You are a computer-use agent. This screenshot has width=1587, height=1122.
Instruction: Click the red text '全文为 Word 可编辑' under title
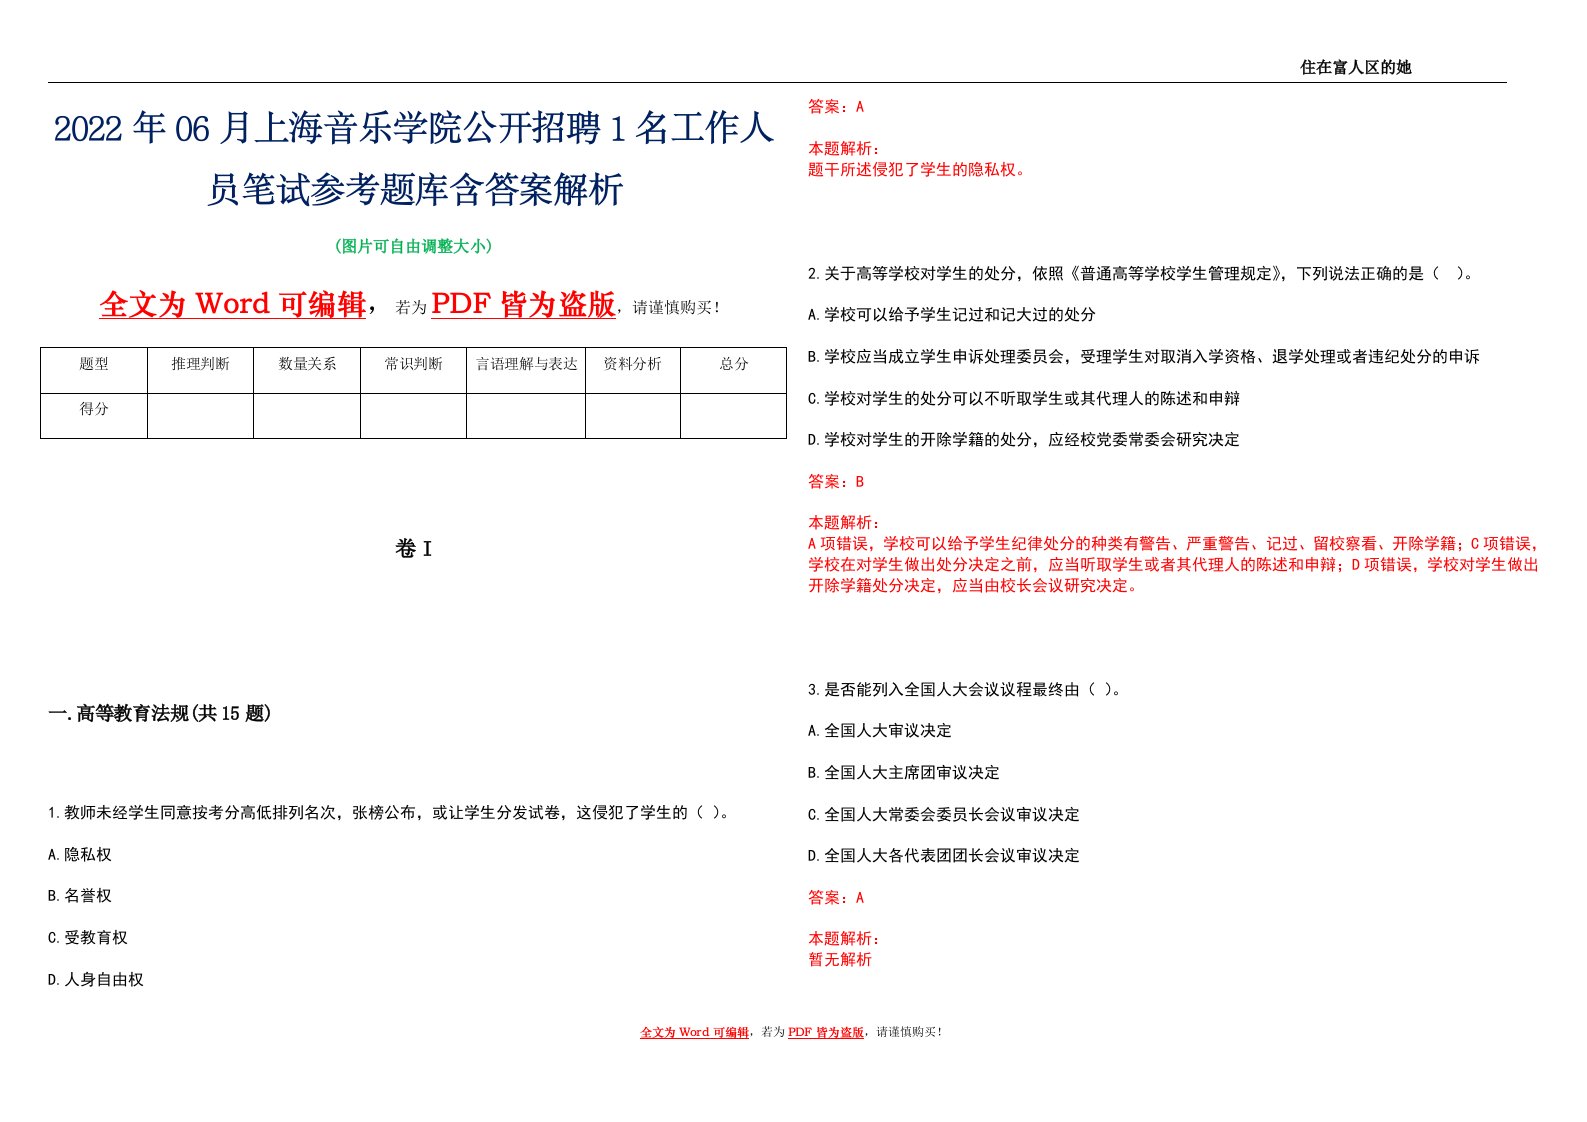tap(233, 304)
